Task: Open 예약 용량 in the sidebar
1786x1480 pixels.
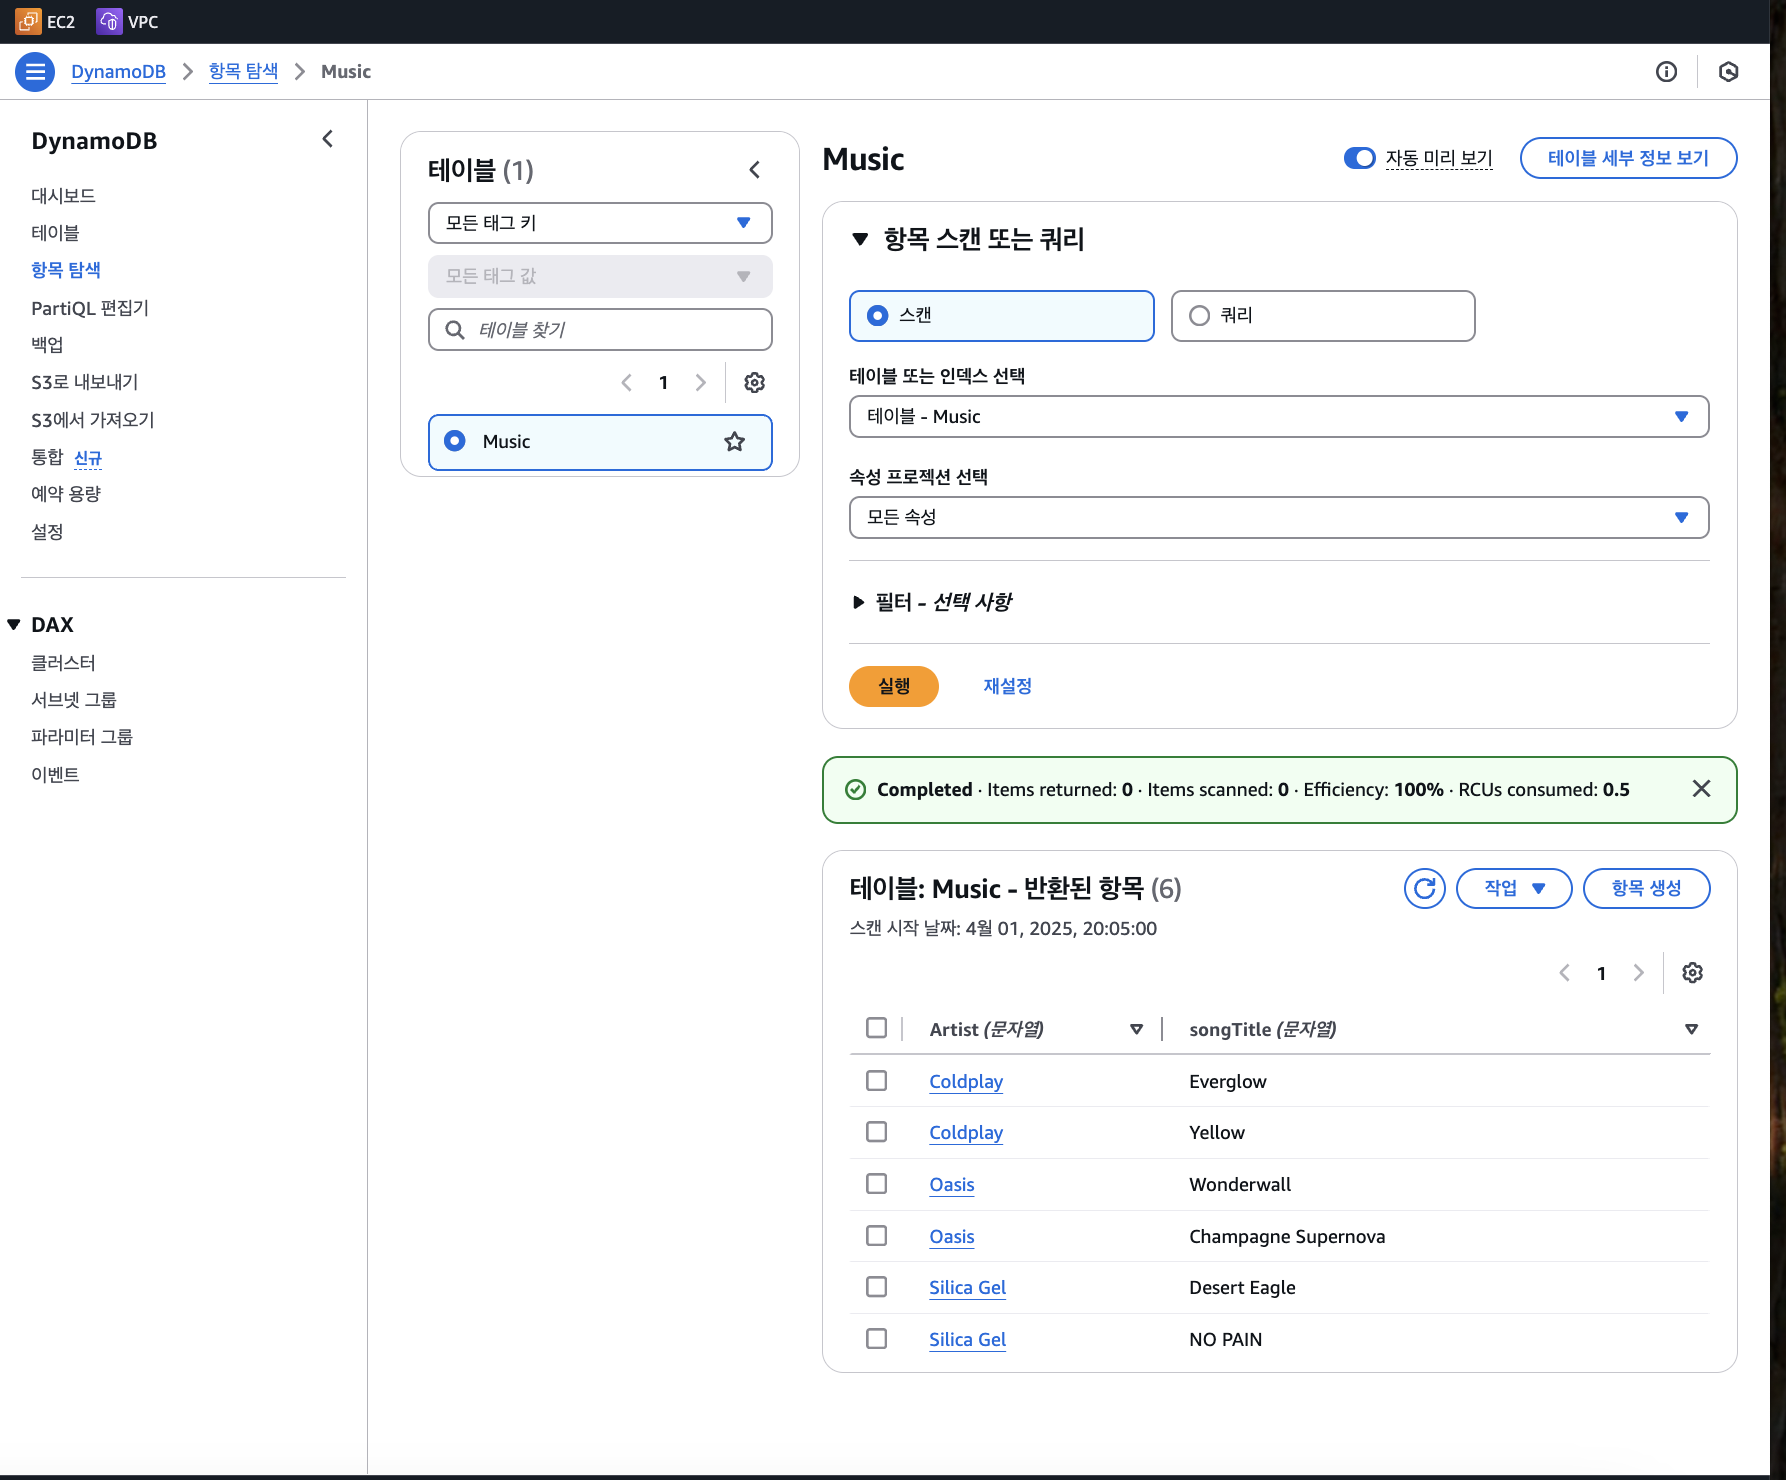Action: click(x=66, y=494)
